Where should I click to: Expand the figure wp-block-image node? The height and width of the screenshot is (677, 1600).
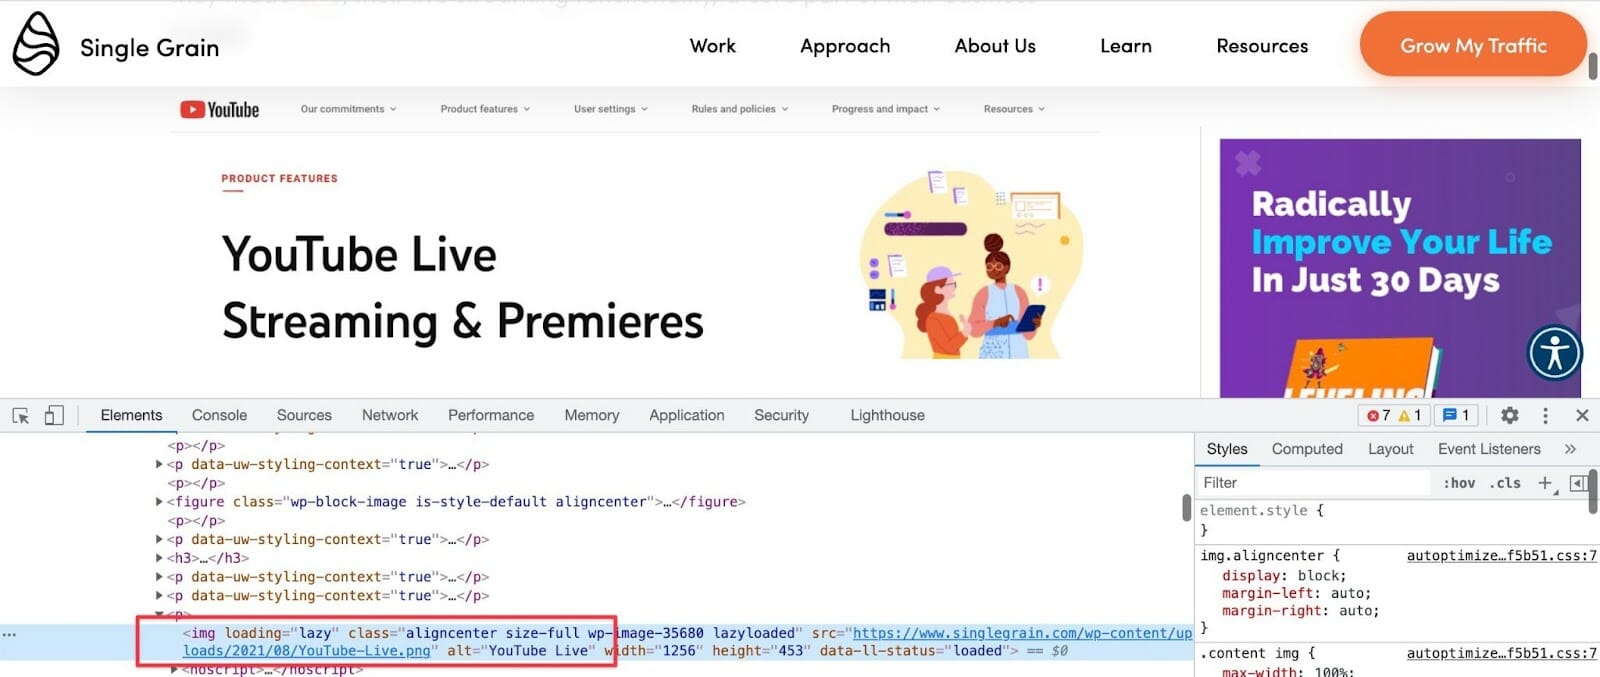click(159, 502)
